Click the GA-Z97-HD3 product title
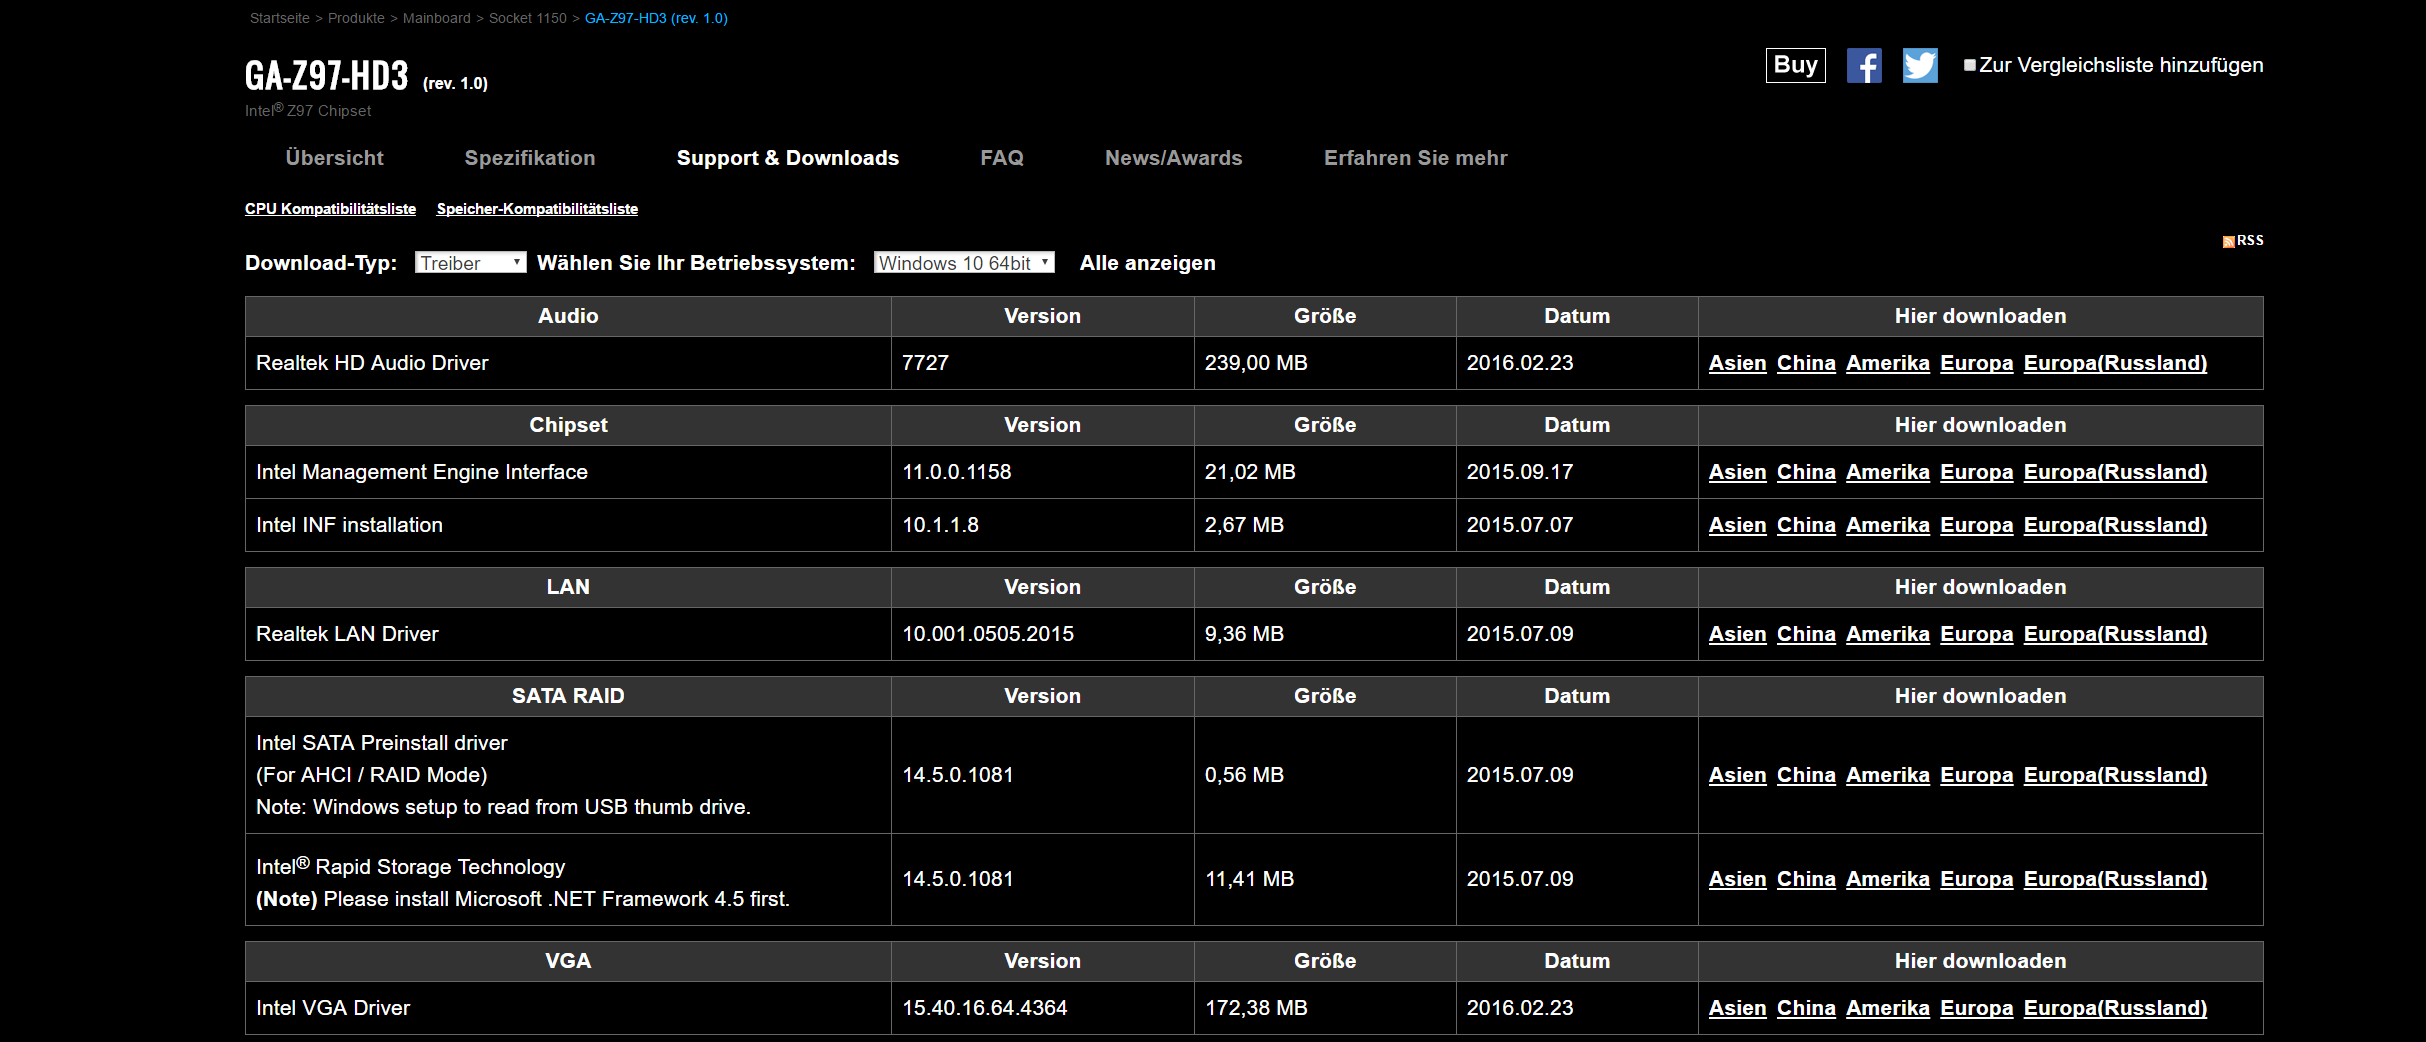The image size is (2426, 1042). tap(327, 76)
